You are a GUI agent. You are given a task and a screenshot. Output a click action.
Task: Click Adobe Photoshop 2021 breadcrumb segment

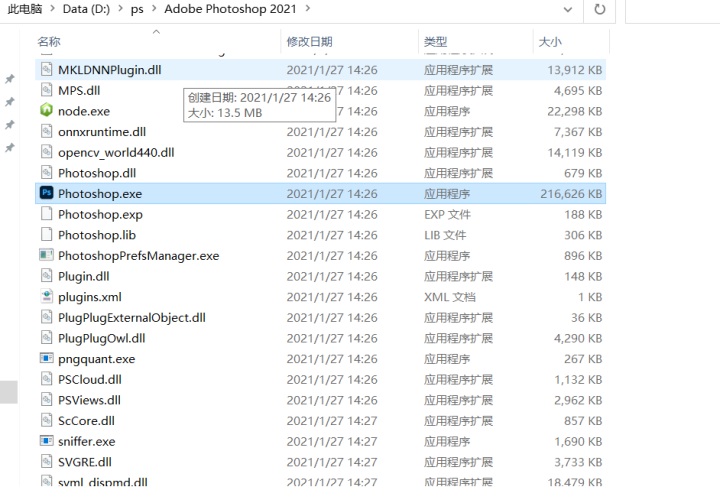click(x=230, y=9)
